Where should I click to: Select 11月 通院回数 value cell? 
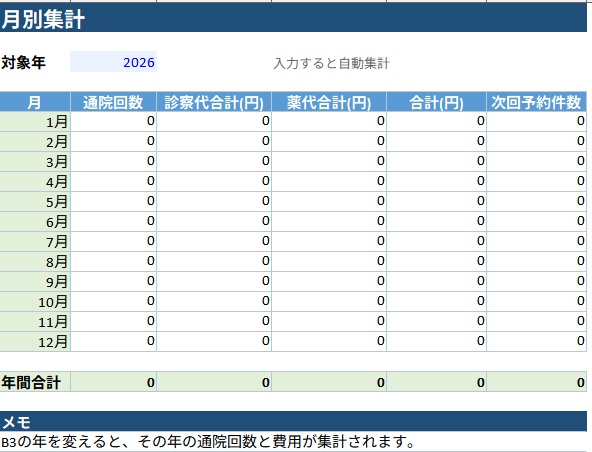click(x=113, y=322)
